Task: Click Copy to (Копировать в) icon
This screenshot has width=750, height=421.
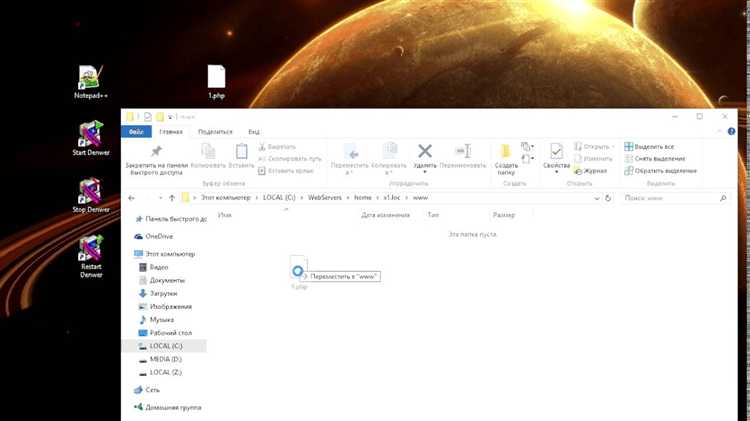Action: point(389,159)
